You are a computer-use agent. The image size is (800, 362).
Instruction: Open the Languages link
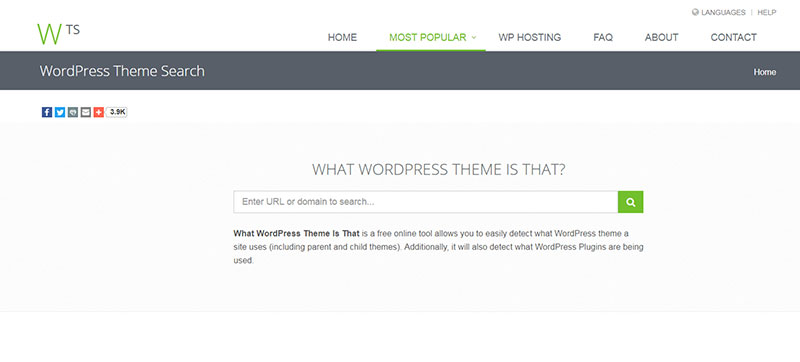click(723, 12)
